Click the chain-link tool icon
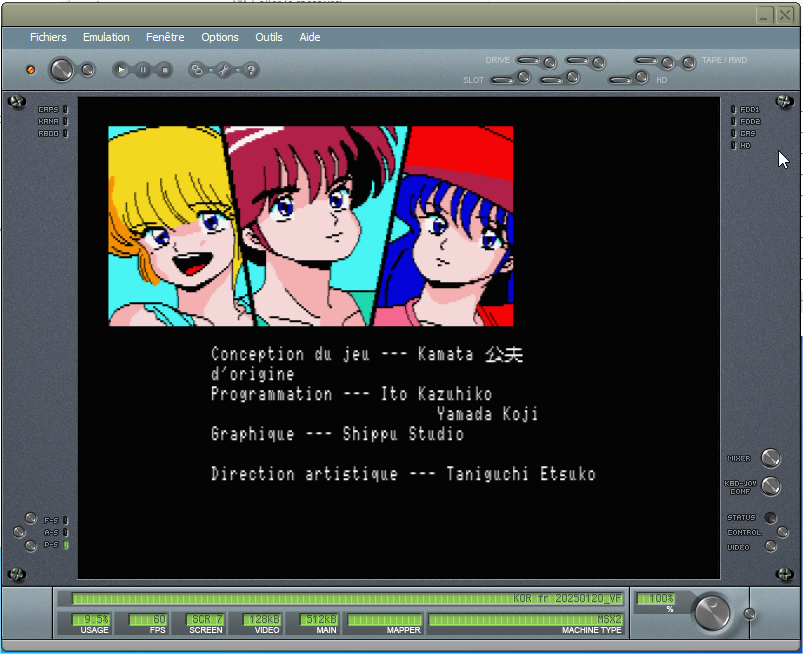Viewport: 803px width, 654px height. 197,70
